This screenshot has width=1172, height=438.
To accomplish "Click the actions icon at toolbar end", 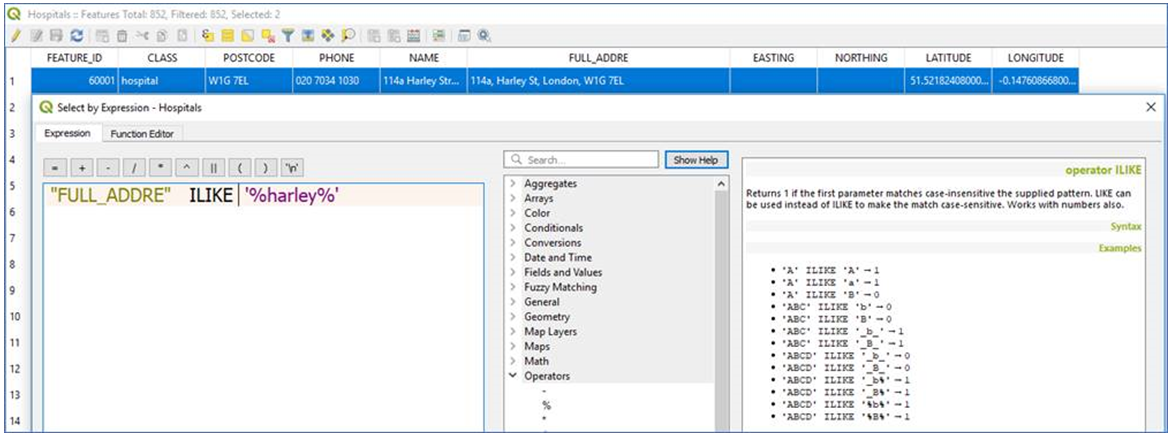I will pyautogui.click(x=483, y=35).
